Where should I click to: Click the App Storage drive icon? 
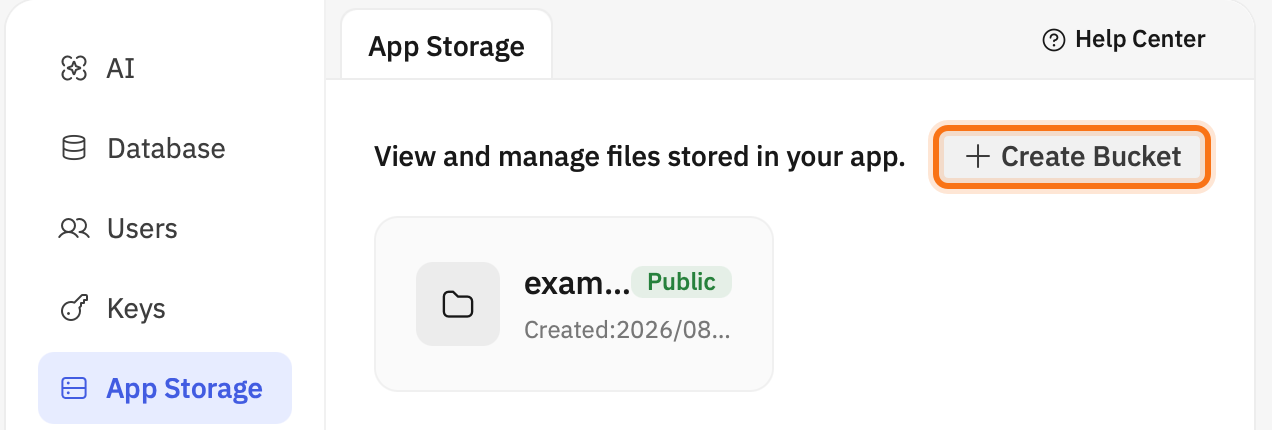coord(74,388)
